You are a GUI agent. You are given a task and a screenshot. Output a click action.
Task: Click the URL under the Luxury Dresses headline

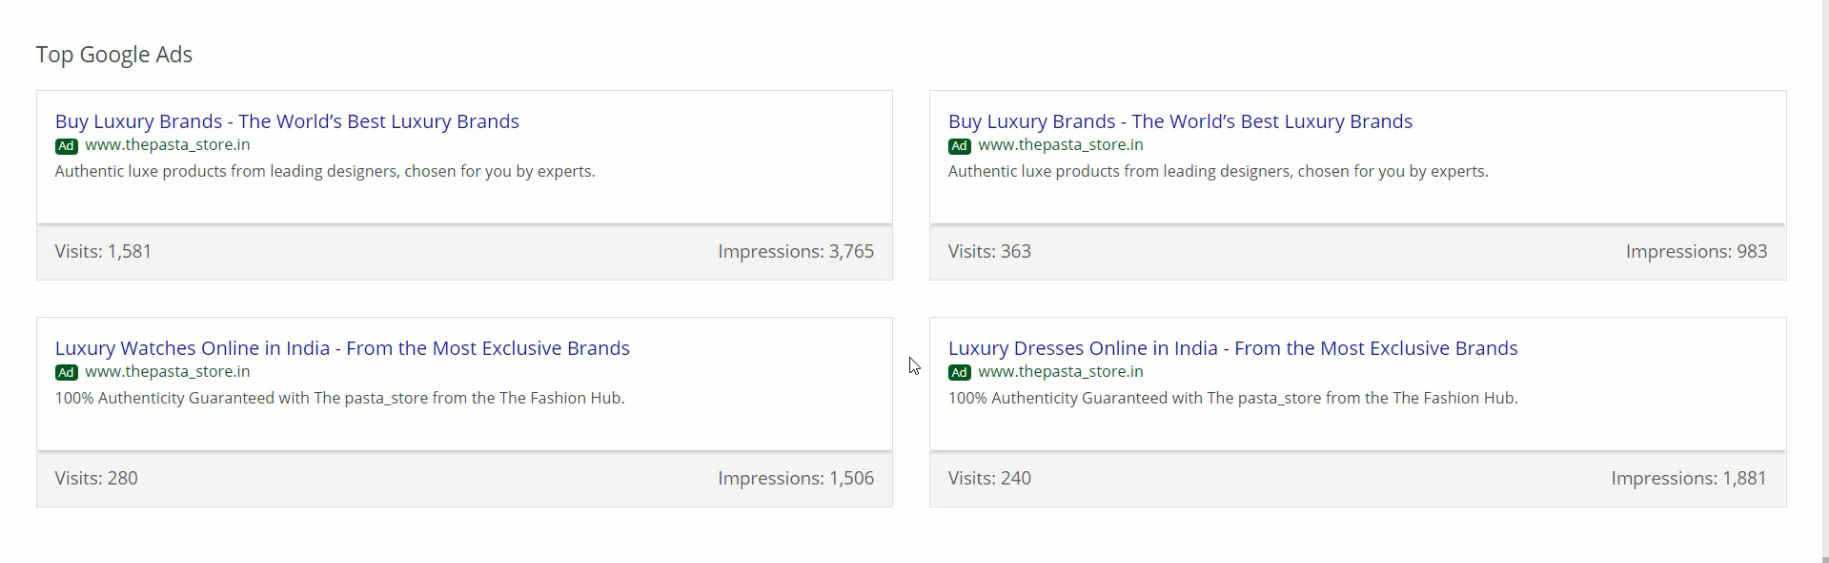(x=1061, y=372)
